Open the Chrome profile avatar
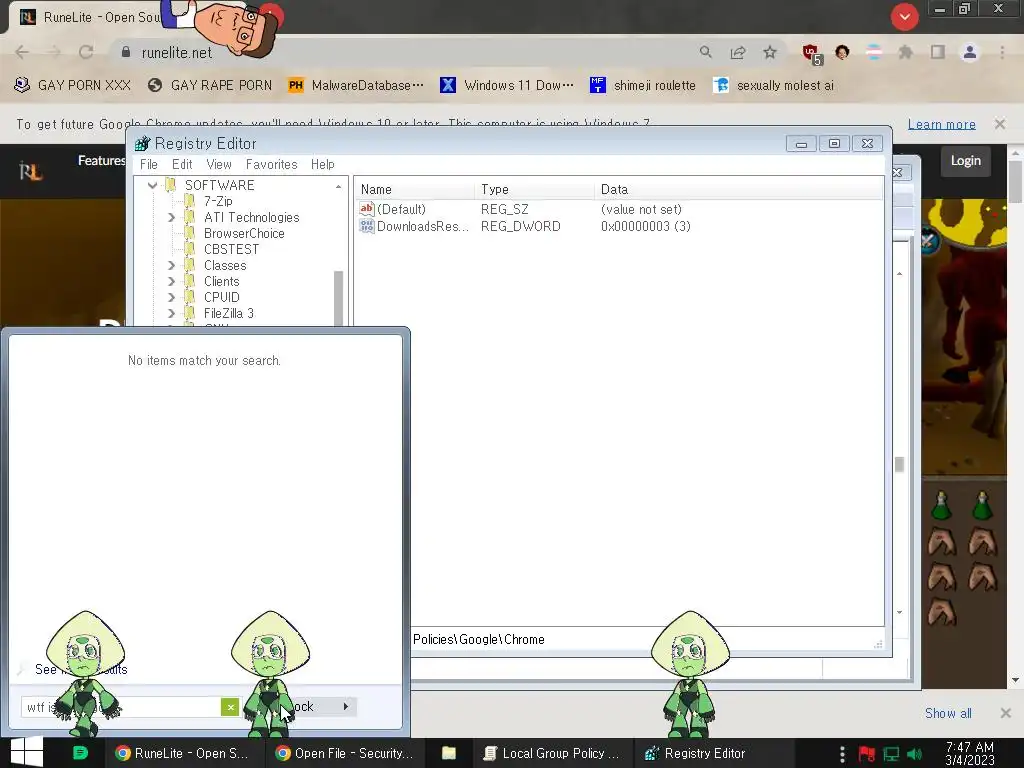This screenshot has height=768, width=1024. click(970, 52)
